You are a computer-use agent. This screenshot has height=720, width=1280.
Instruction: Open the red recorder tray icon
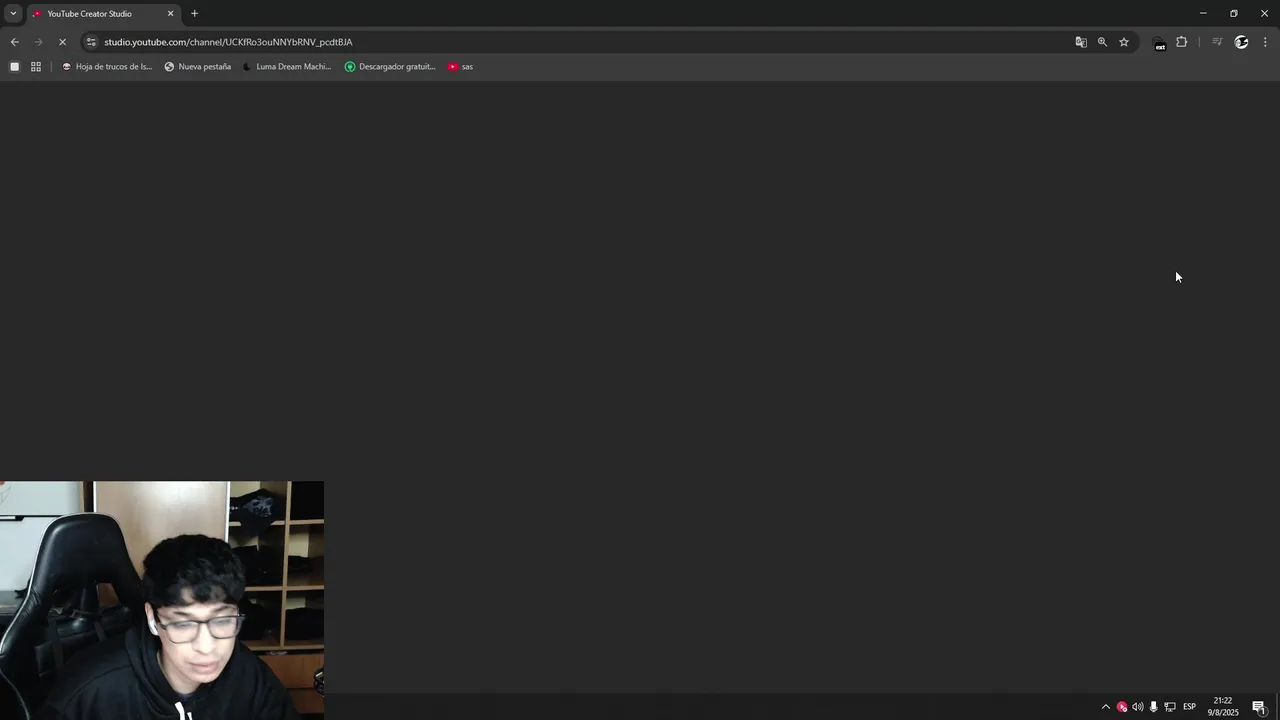pyautogui.click(x=1122, y=707)
